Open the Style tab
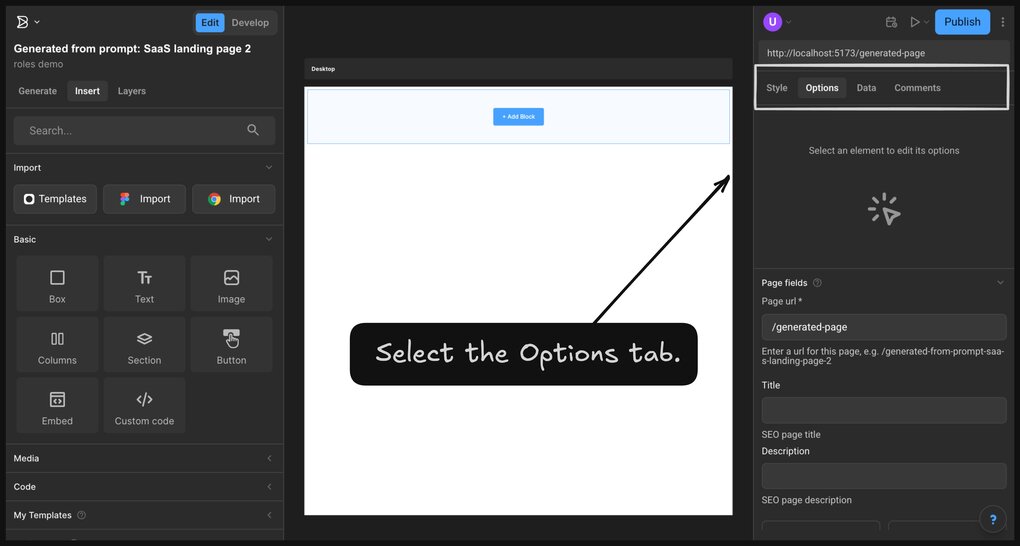The width and height of the screenshot is (1020, 546). click(777, 88)
